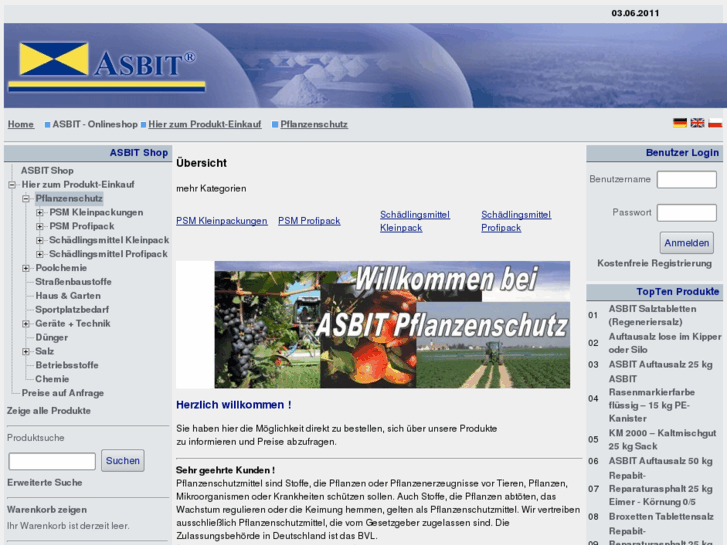The width and height of the screenshot is (727, 545).
Task: Open Warenkorb zeigen link
Action: point(47,510)
